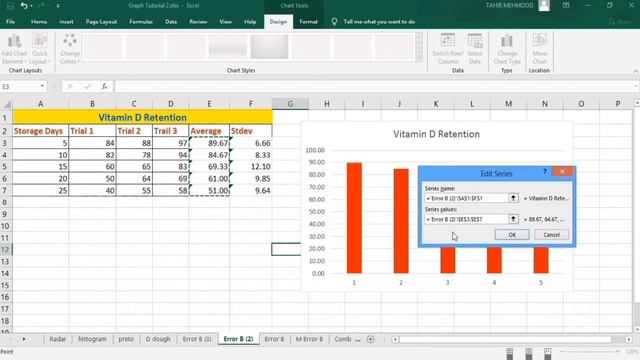Expand the Name Box dropdown
Viewport: 640px width, 360px height.
coord(42,87)
